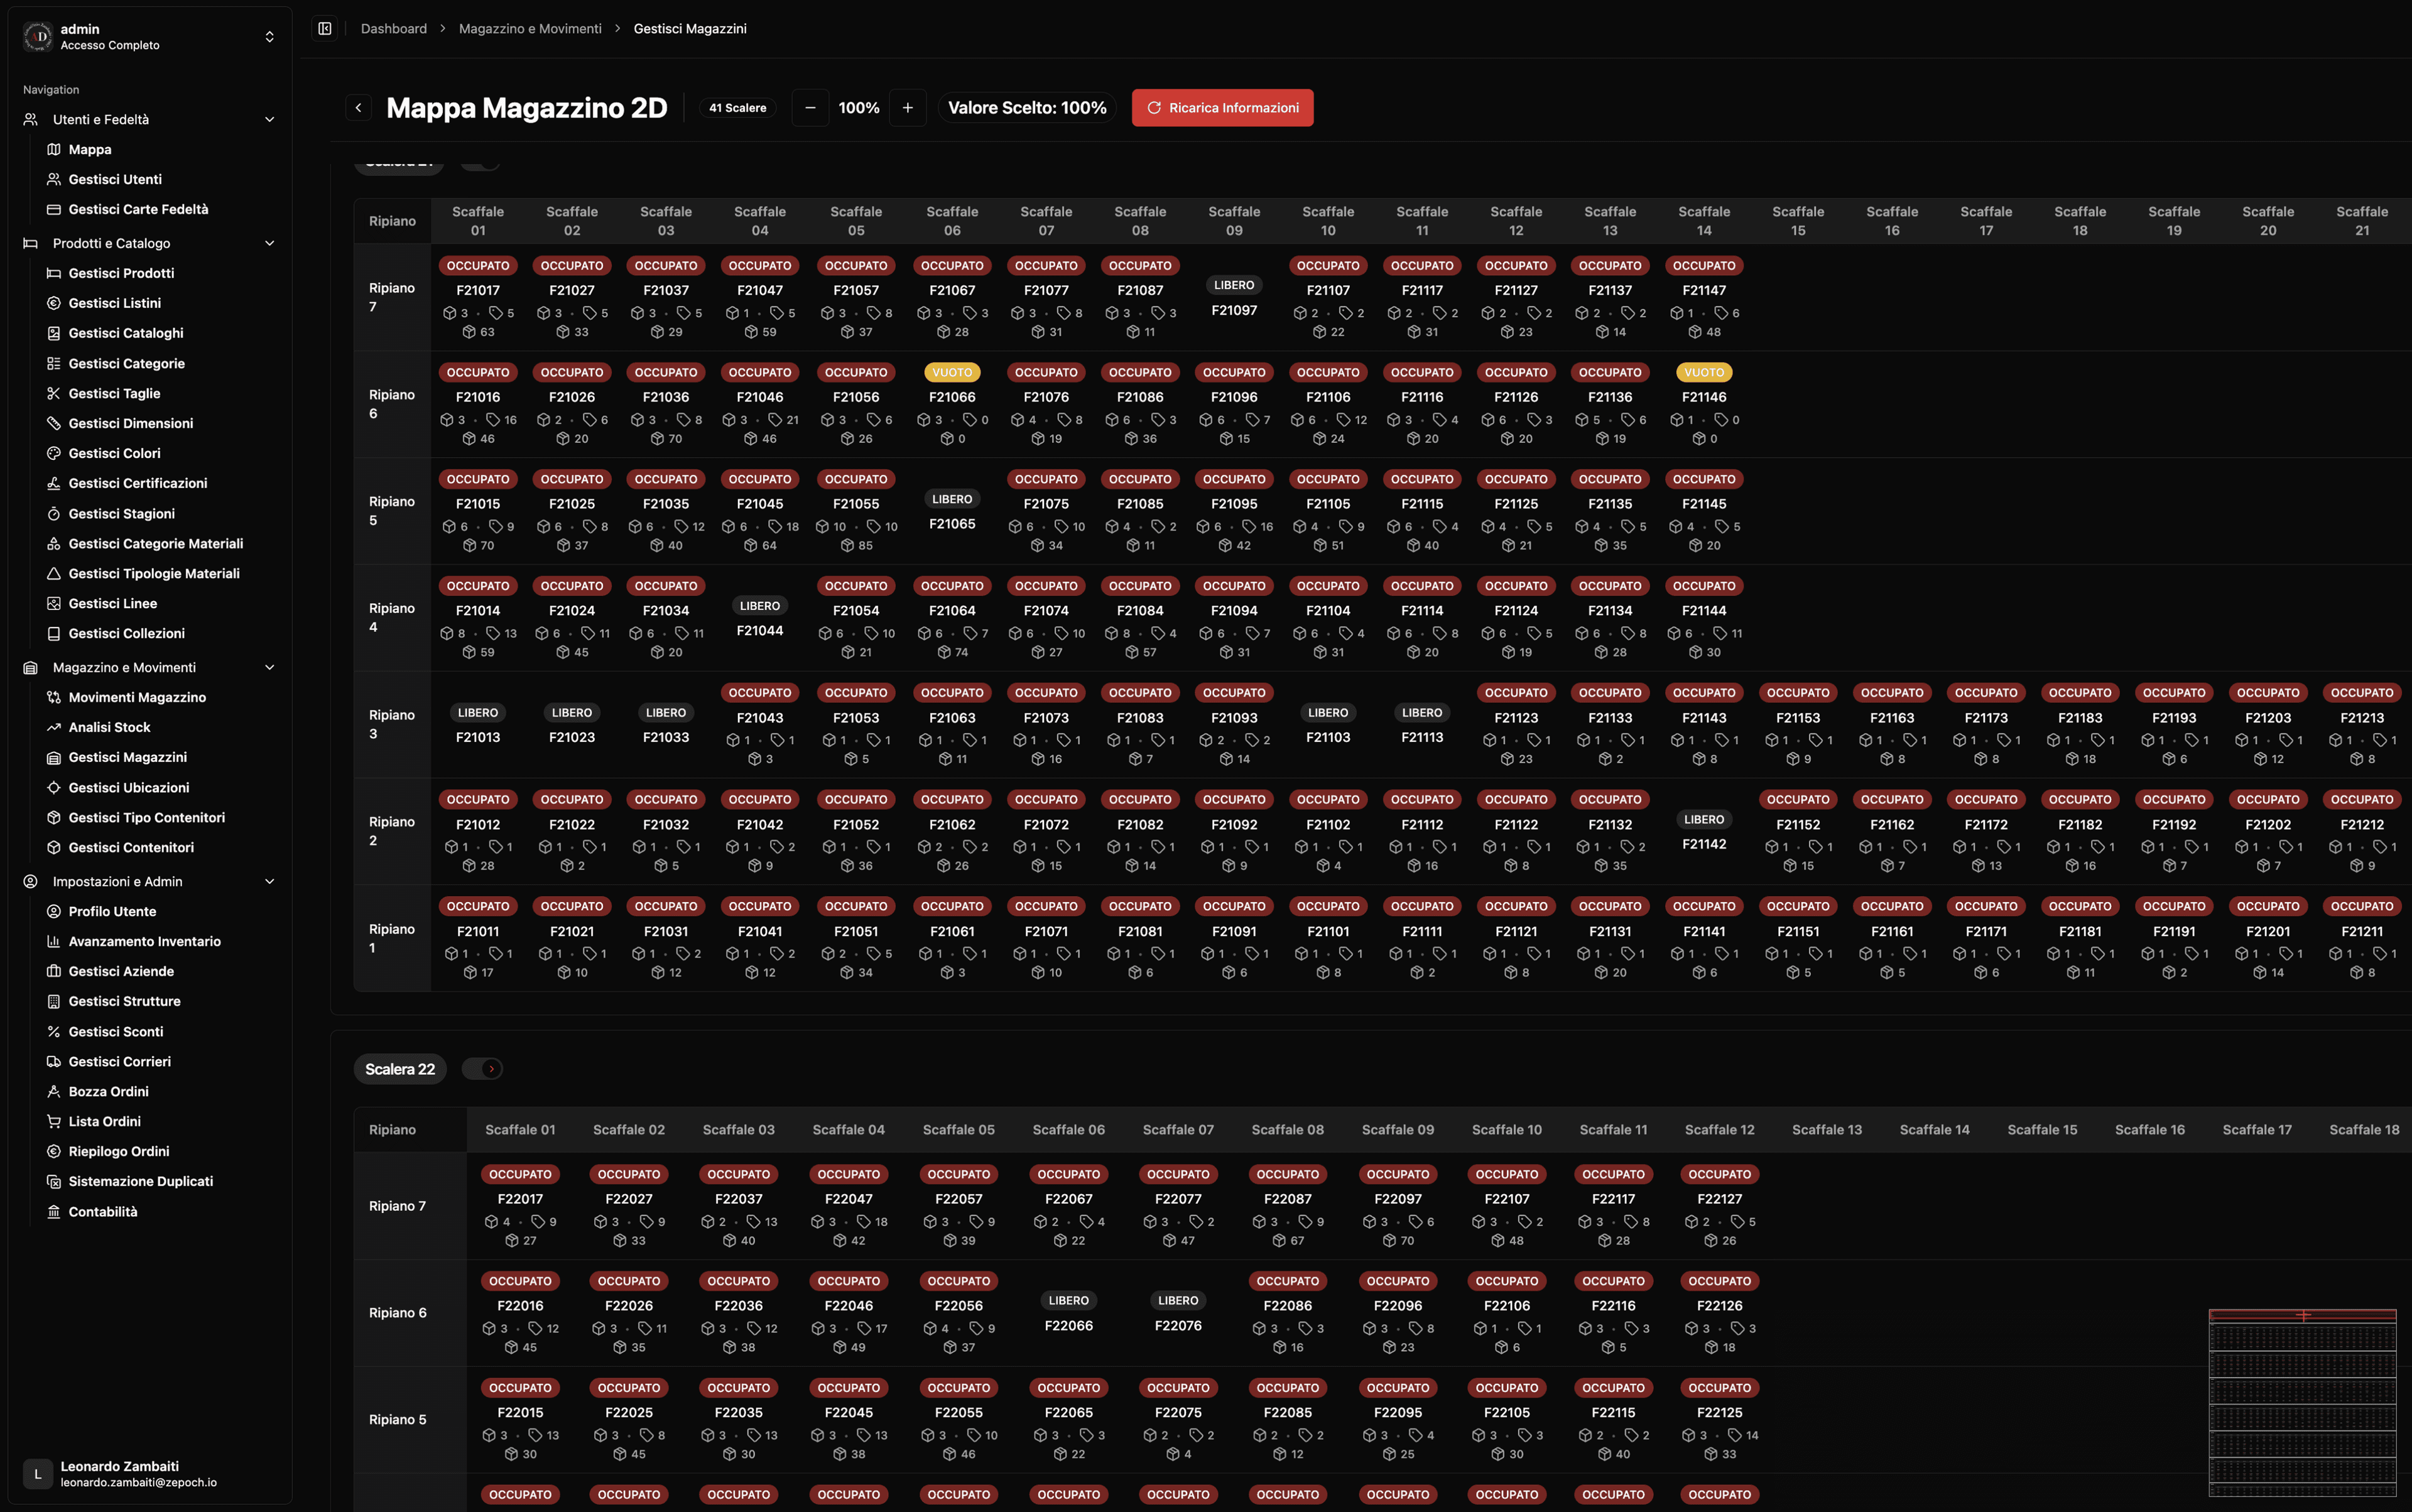
Task: Open Gestisci Prodotti in sidebar
Action: 121,273
